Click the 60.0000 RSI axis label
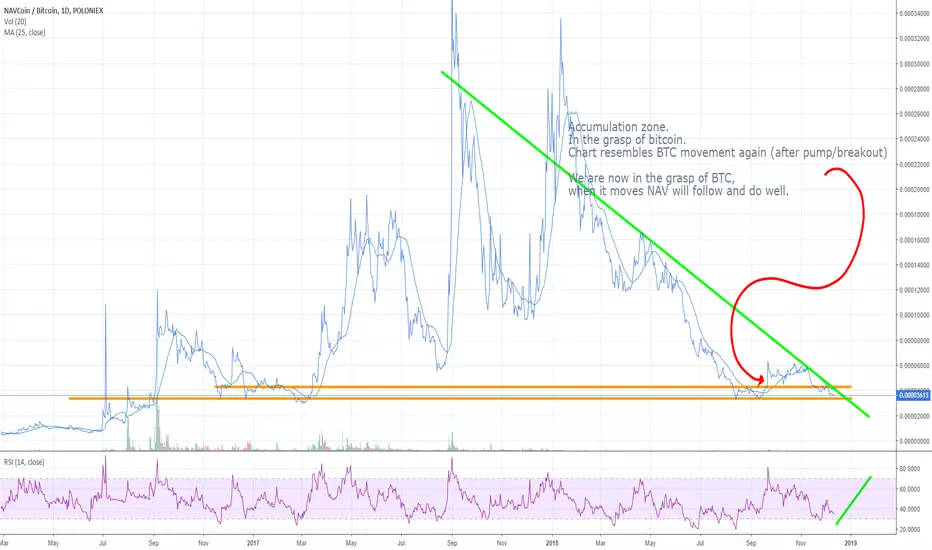Viewport: 932px width, 550px height. [910, 489]
